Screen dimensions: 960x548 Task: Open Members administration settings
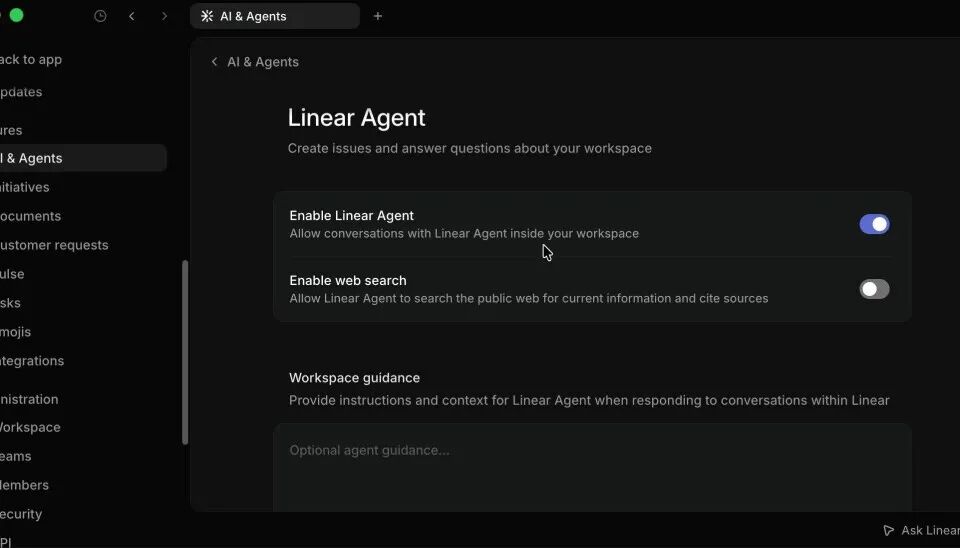(x=24, y=485)
